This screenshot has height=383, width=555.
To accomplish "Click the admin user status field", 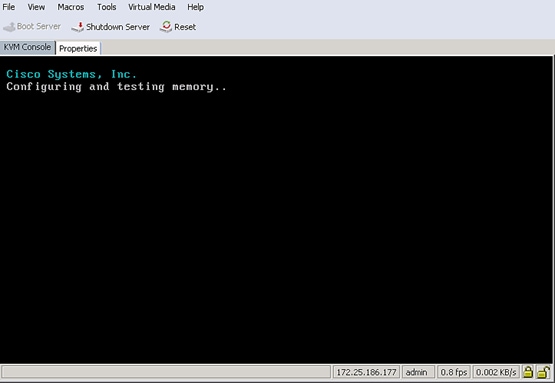I will [x=418, y=372].
